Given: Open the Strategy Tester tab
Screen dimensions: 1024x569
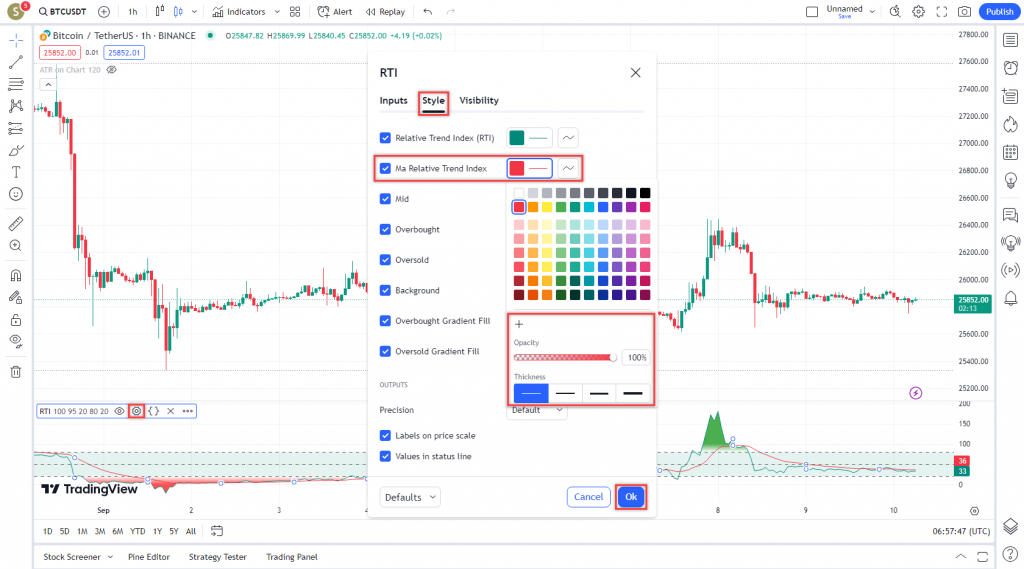Looking at the screenshot, I should [217, 557].
